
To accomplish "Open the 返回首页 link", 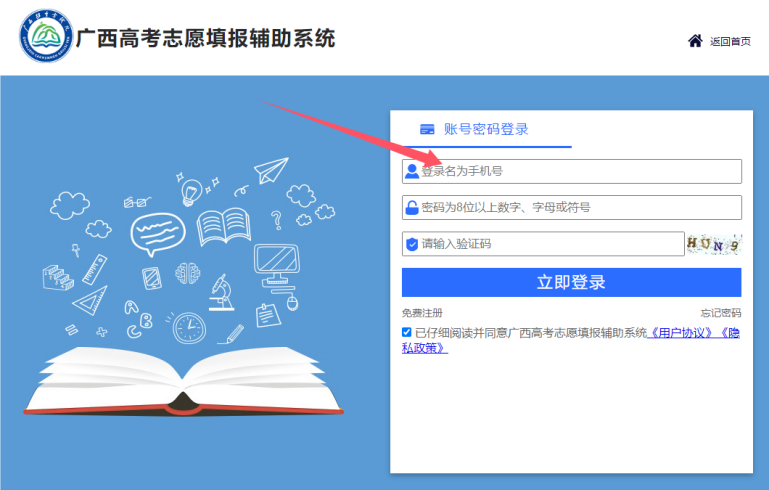I will click(x=730, y=41).
